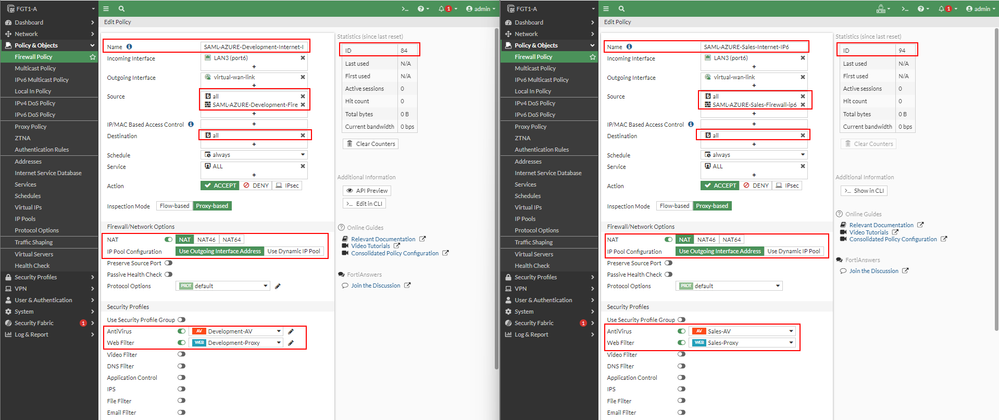Click Name field SAML-AZURE-Sales-Internet-IP6
The height and width of the screenshot is (420, 999).
(x=754, y=47)
